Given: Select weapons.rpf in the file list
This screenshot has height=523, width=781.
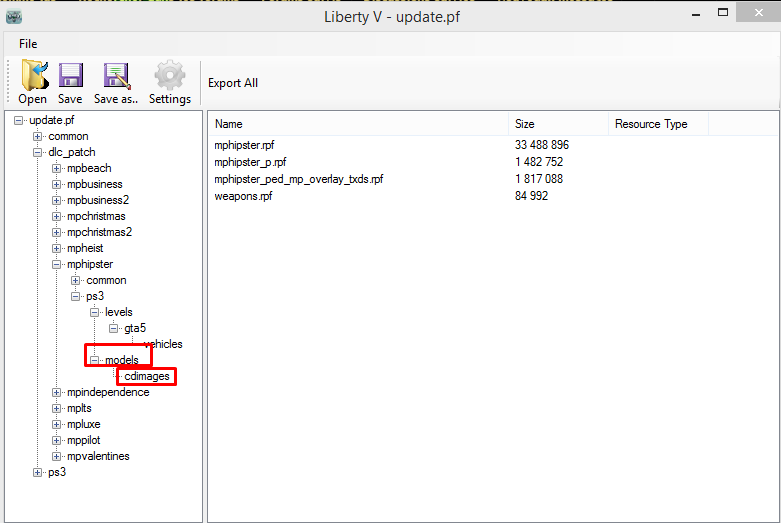Looking at the screenshot, I should coord(243,196).
